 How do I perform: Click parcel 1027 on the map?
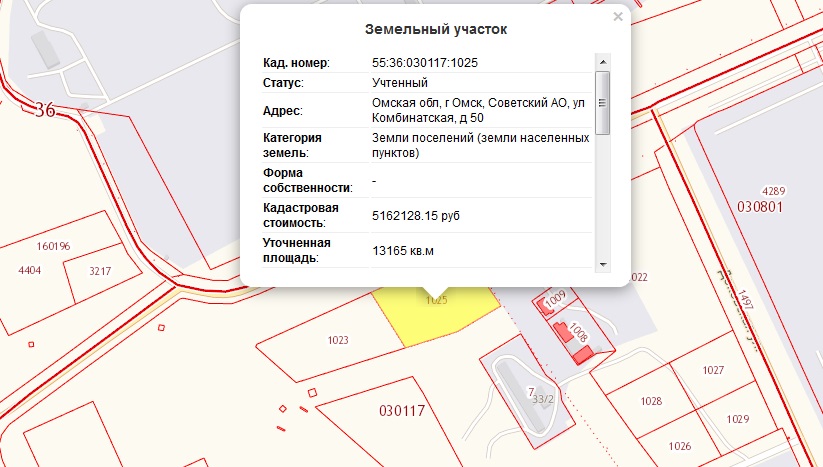point(712,371)
